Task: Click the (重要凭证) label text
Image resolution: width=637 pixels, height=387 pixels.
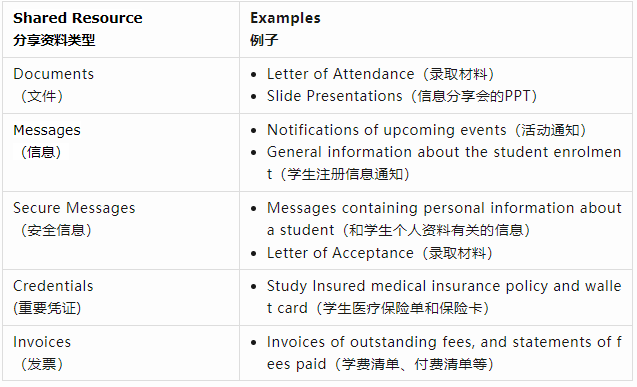Action: (47, 308)
